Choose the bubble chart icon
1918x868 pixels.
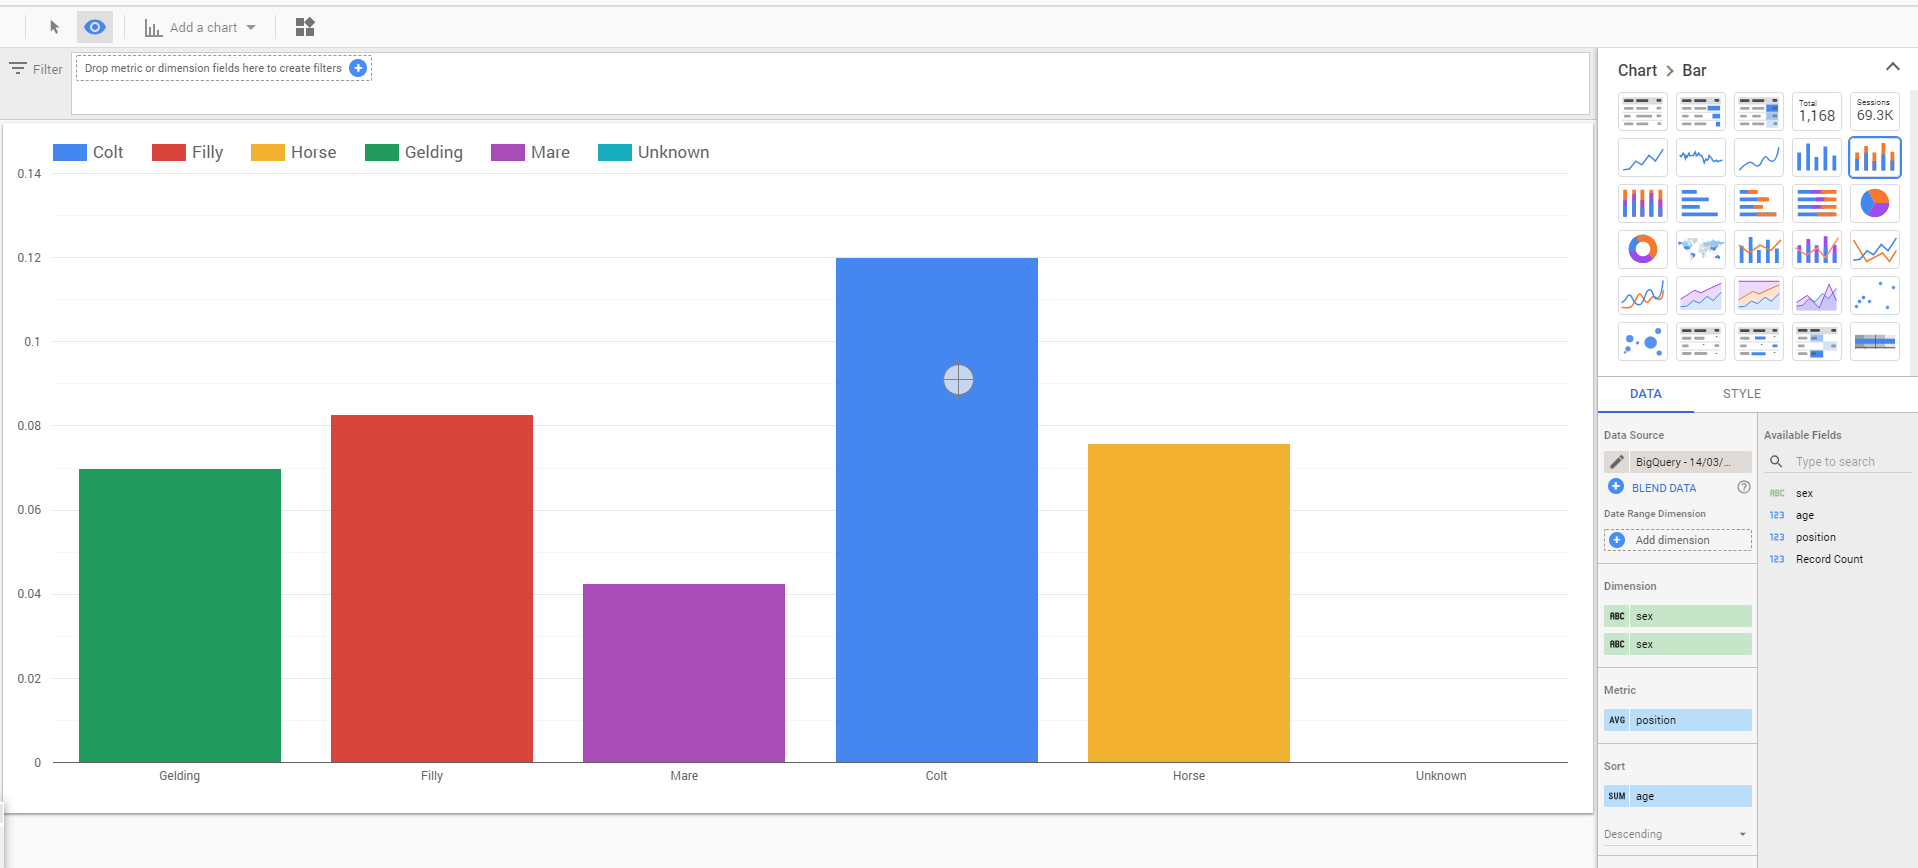click(x=1642, y=342)
